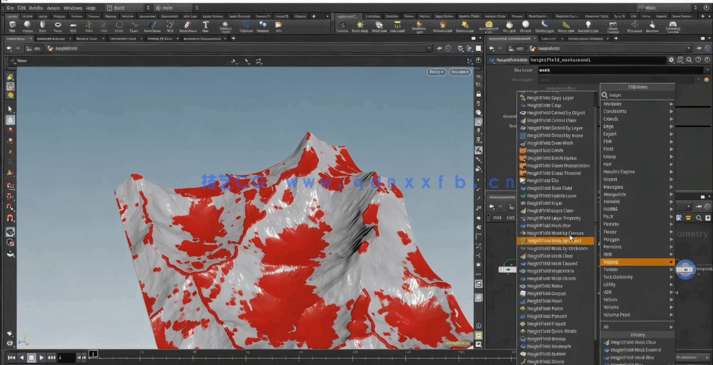Click the TAB menu search field
Image resolution: width=713 pixels, height=365 pixels.
pyautogui.click(x=637, y=95)
